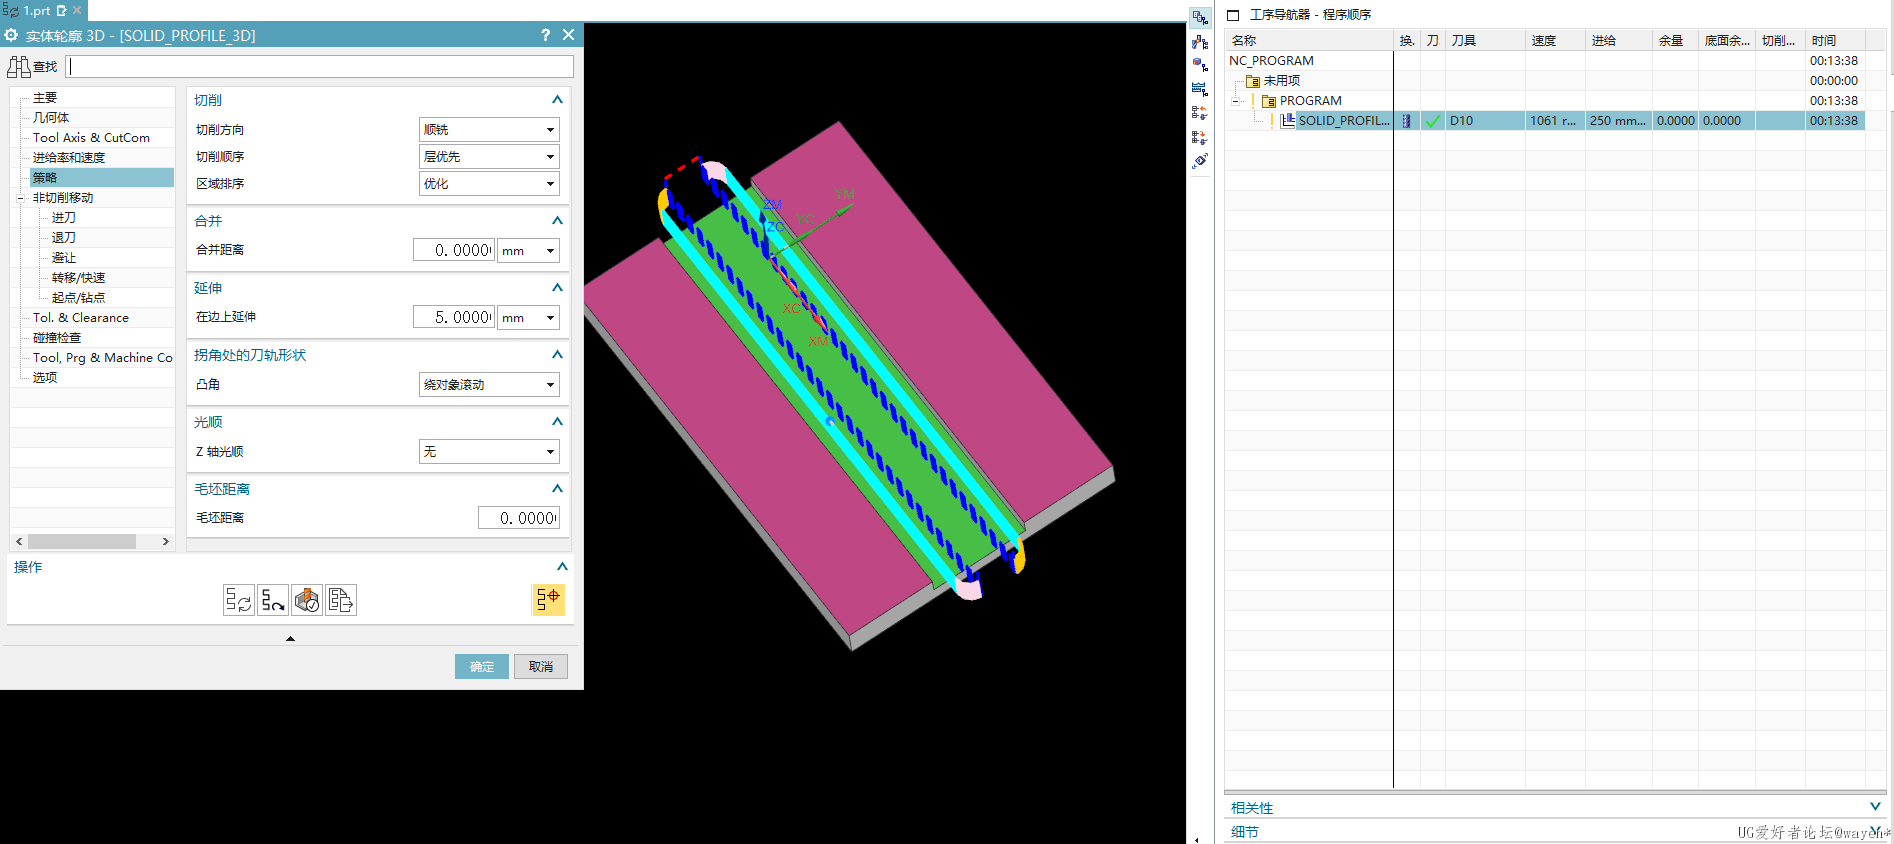Switch to Machining Method View icon
1894x844 pixels.
tap(1200, 88)
